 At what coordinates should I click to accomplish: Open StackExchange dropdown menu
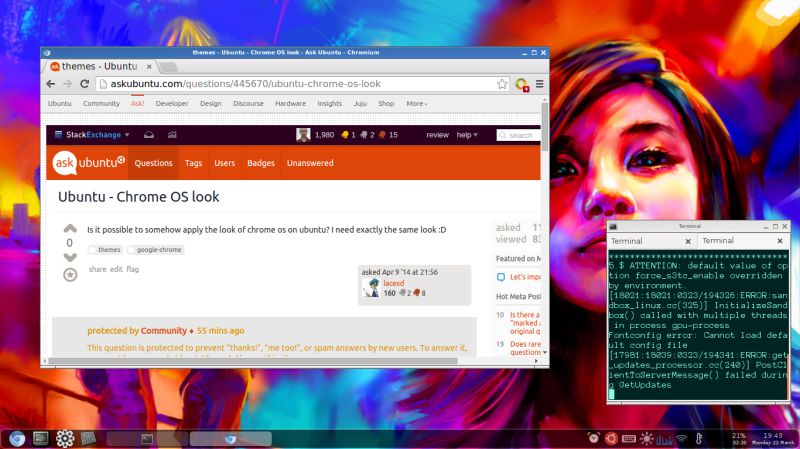[92, 135]
